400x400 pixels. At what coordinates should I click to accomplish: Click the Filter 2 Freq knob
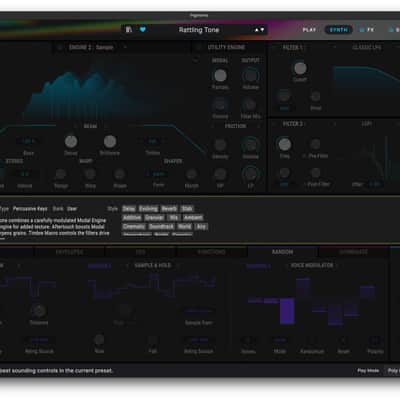[x=284, y=145]
